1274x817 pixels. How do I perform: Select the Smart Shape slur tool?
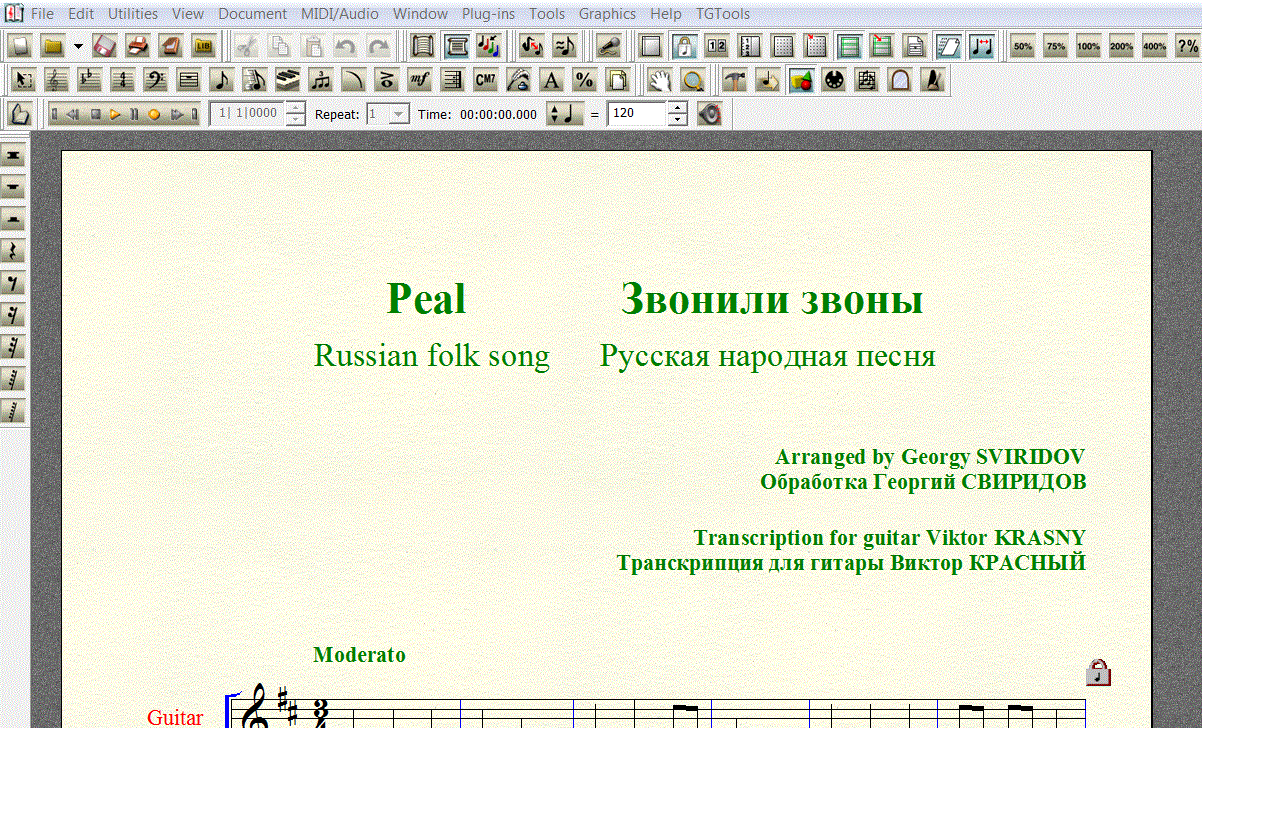click(x=354, y=80)
